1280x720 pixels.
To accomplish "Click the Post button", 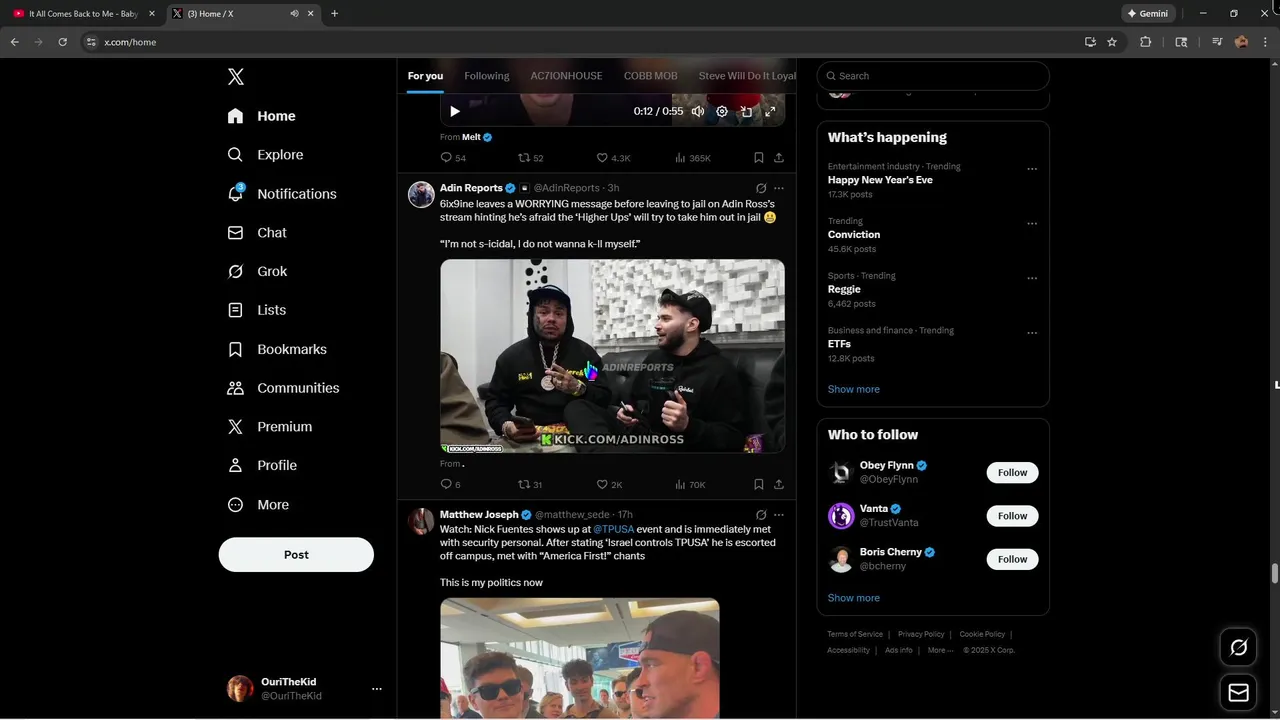I will [x=296, y=555].
